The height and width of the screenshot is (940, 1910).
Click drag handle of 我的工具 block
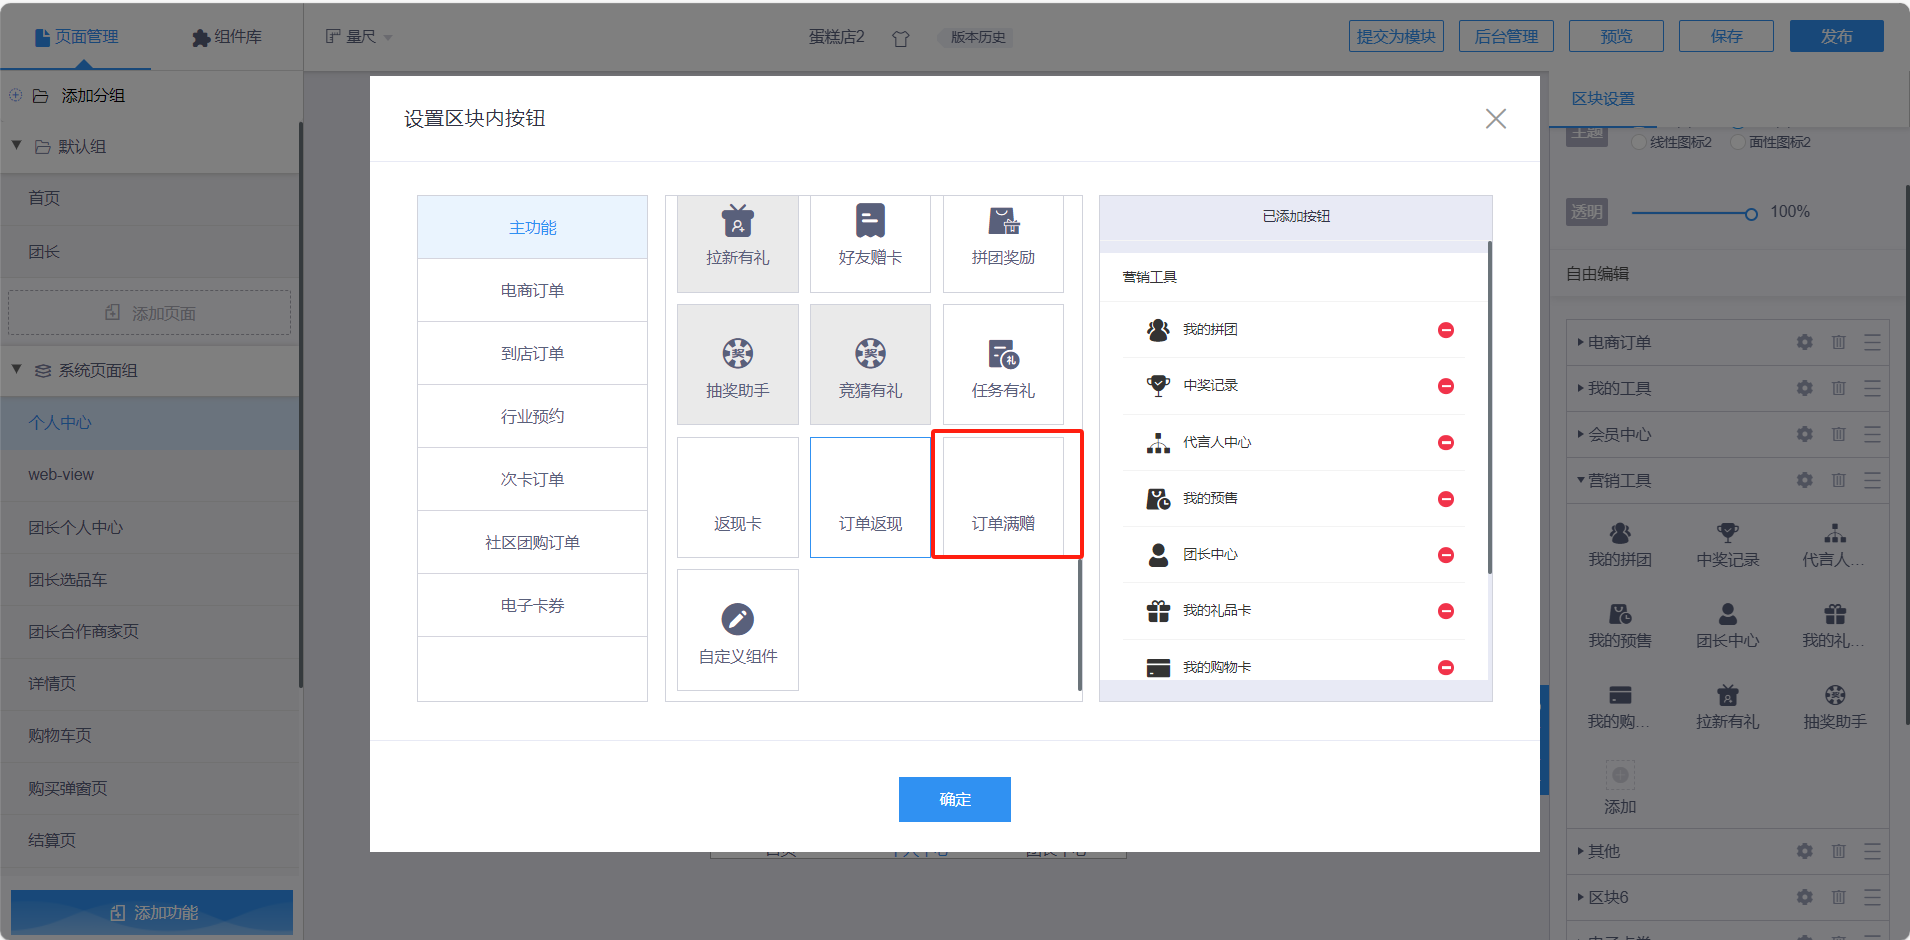click(x=1872, y=388)
